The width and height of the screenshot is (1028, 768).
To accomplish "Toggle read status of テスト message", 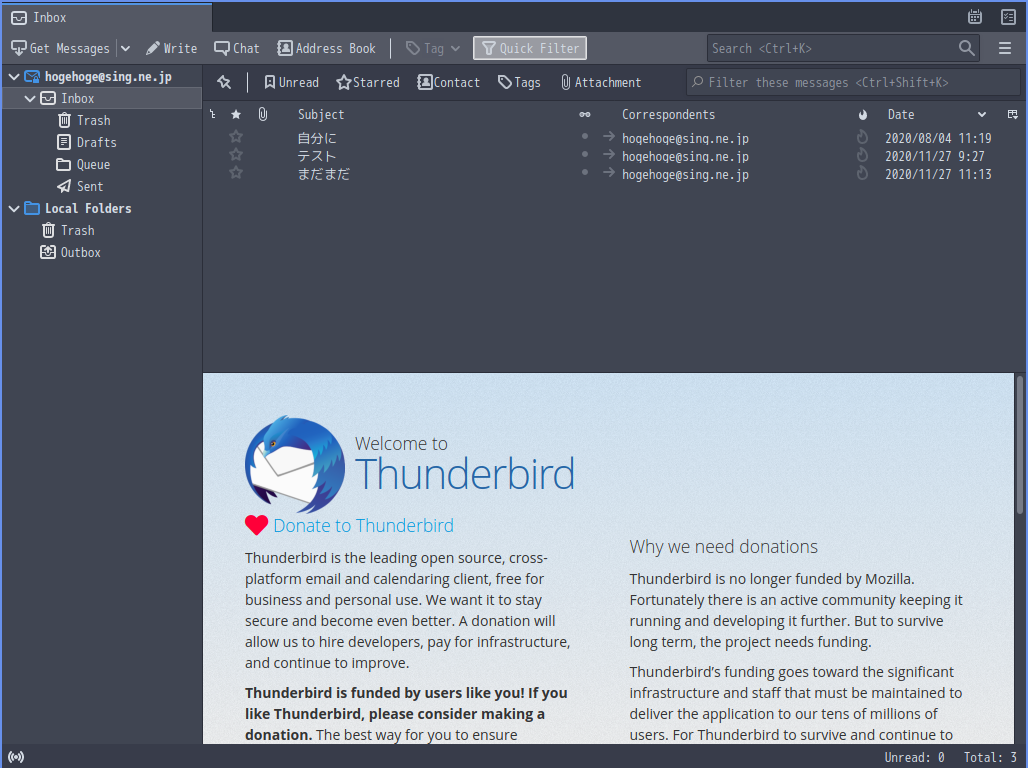I will point(585,154).
